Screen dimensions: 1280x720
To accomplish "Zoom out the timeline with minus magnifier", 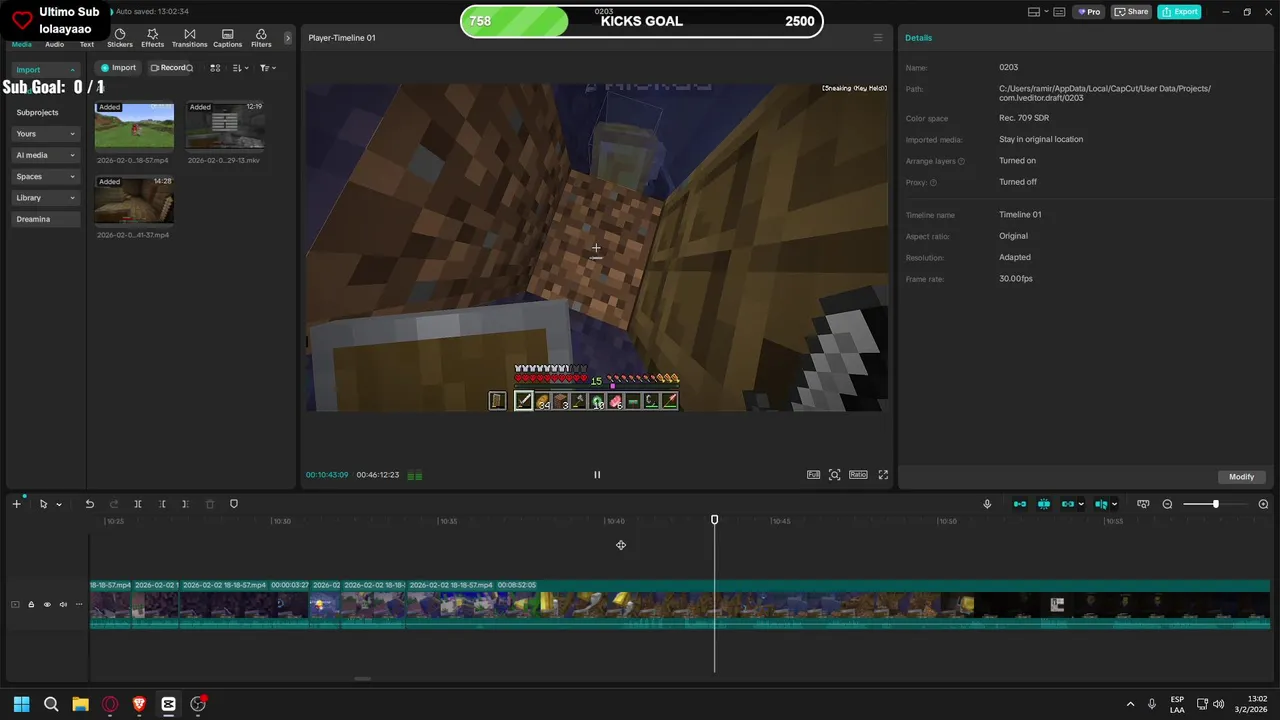I will [1167, 504].
